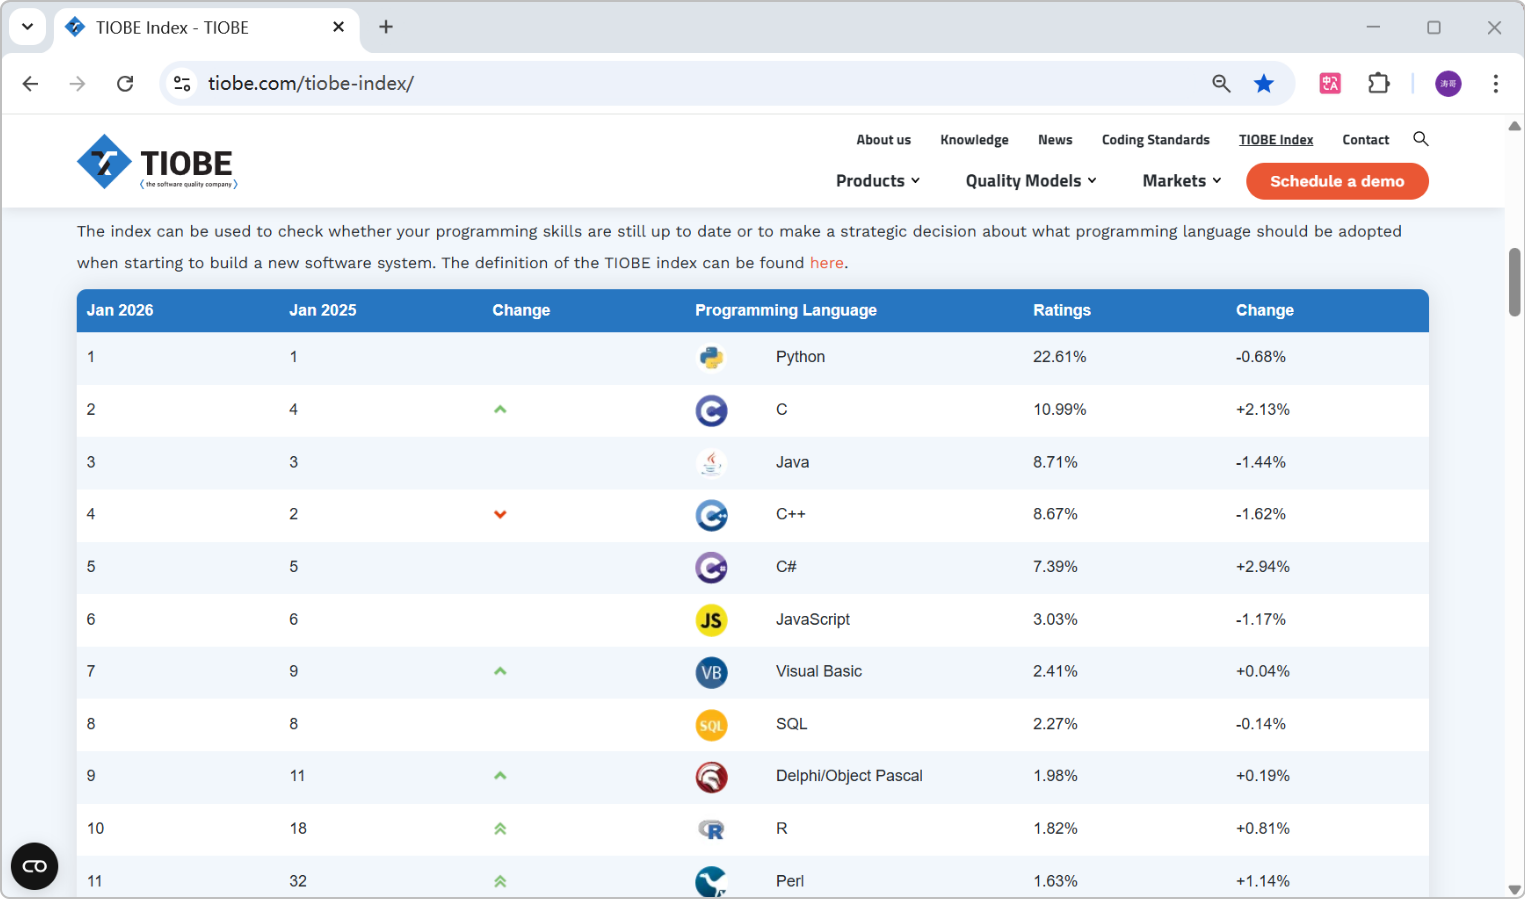Open the News menu item
This screenshot has height=899, width=1525.
(x=1055, y=140)
